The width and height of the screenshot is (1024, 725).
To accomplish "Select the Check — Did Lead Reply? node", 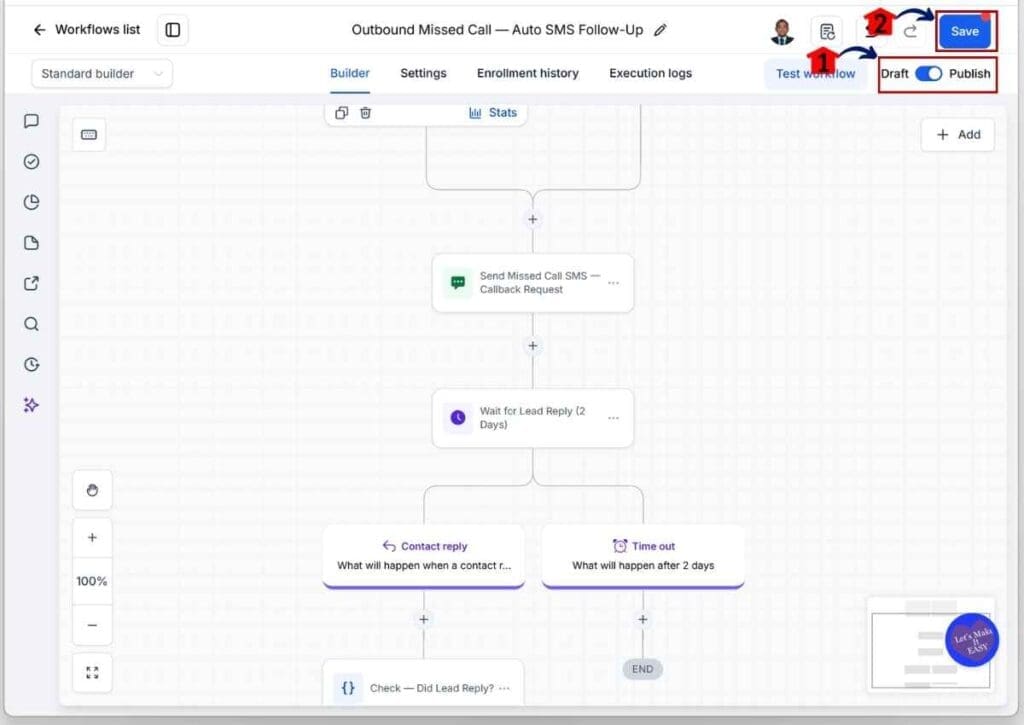I will click(x=424, y=683).
